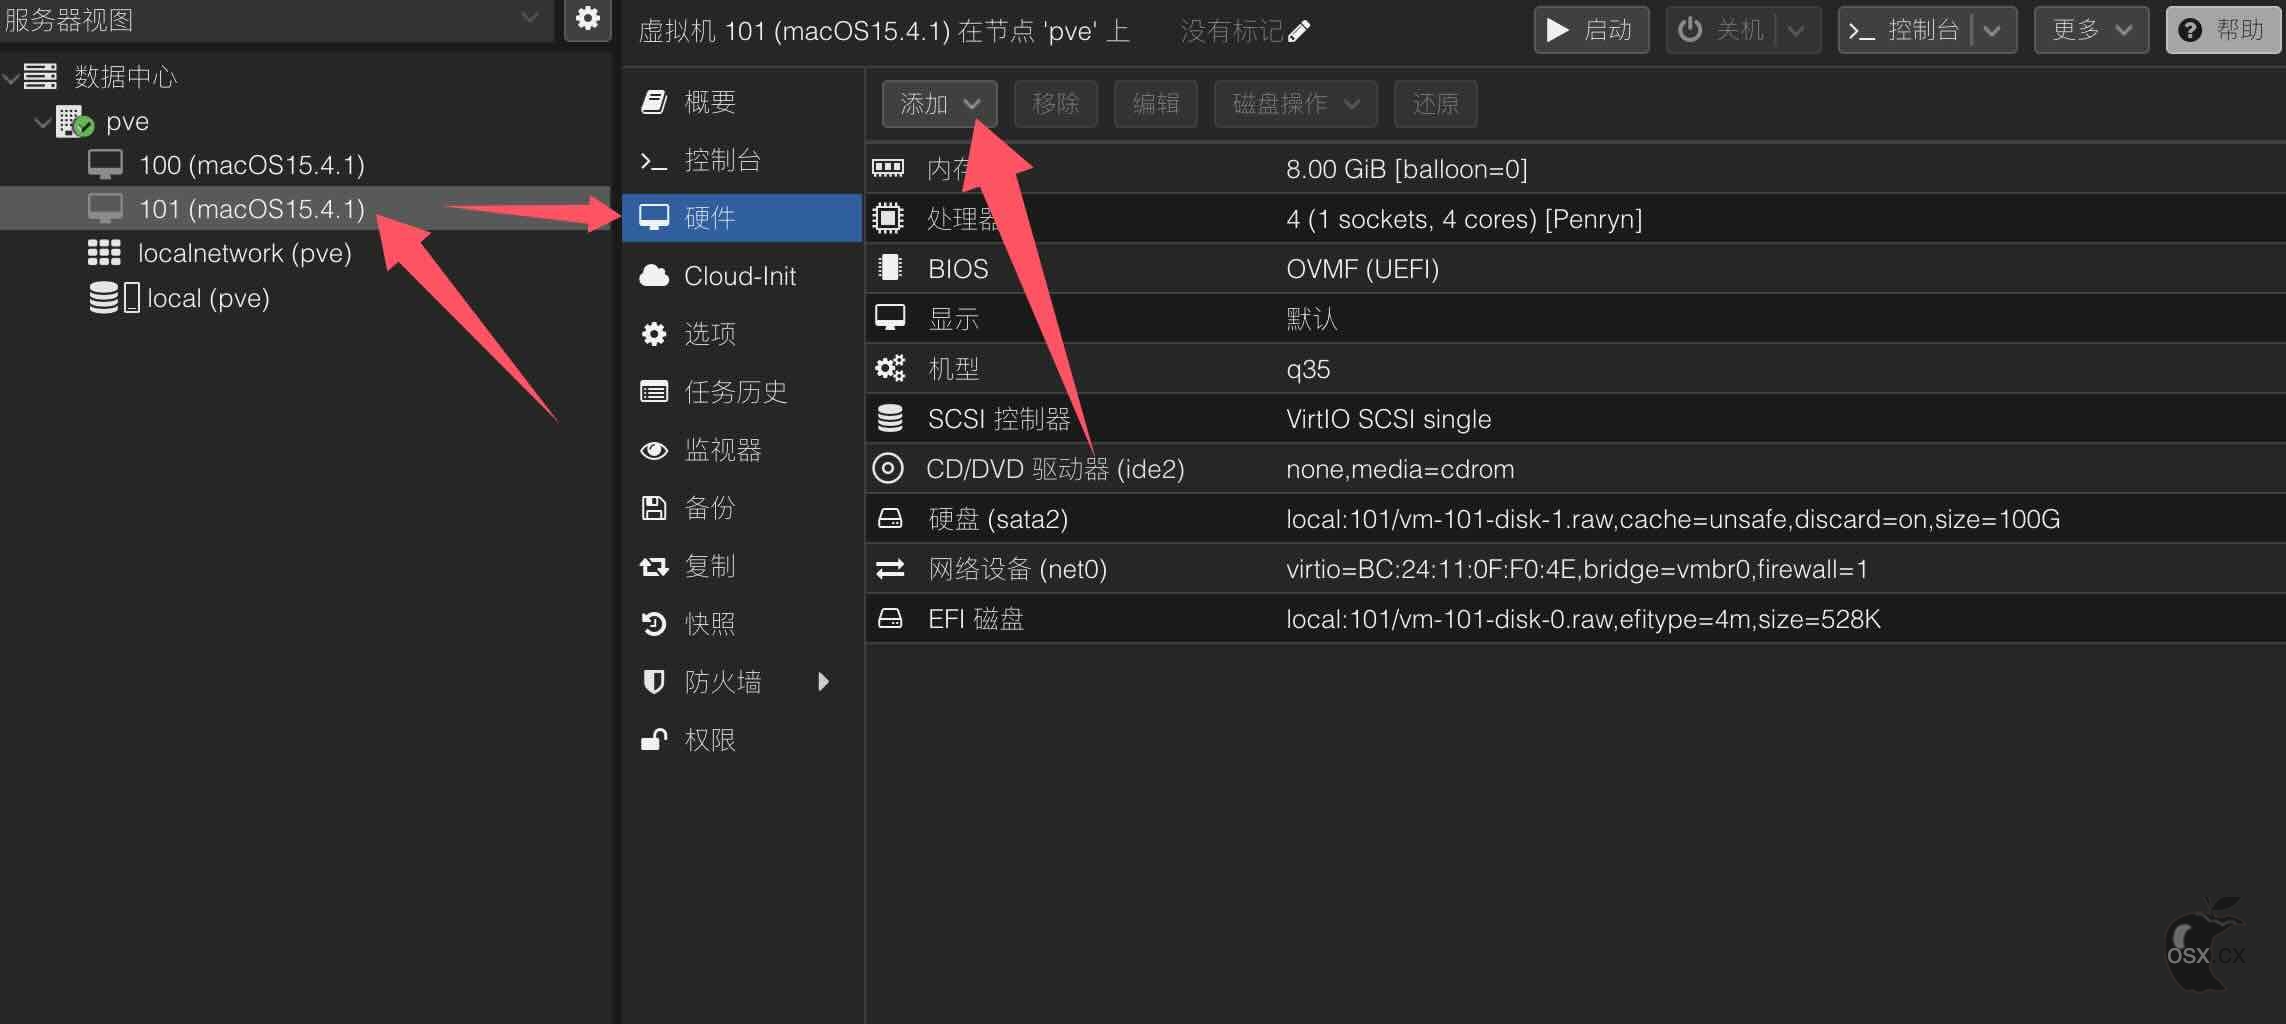Screen dimensions: 2286x1024
Task: Select the 显示 display row icon
Action: pyautogui.click(x=889, y=318)
